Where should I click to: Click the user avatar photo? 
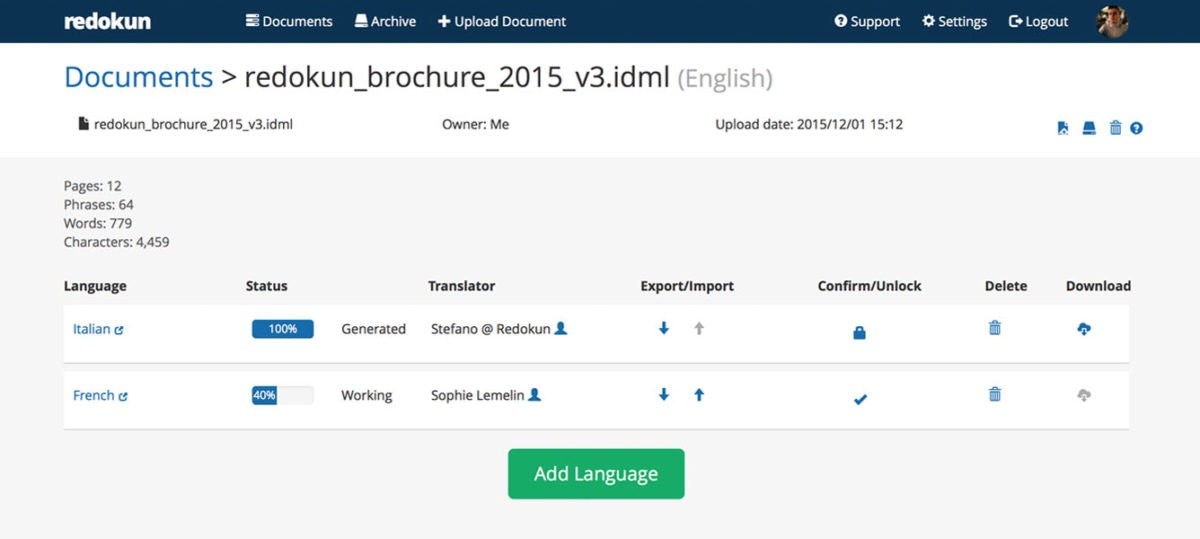[1112, 21]
